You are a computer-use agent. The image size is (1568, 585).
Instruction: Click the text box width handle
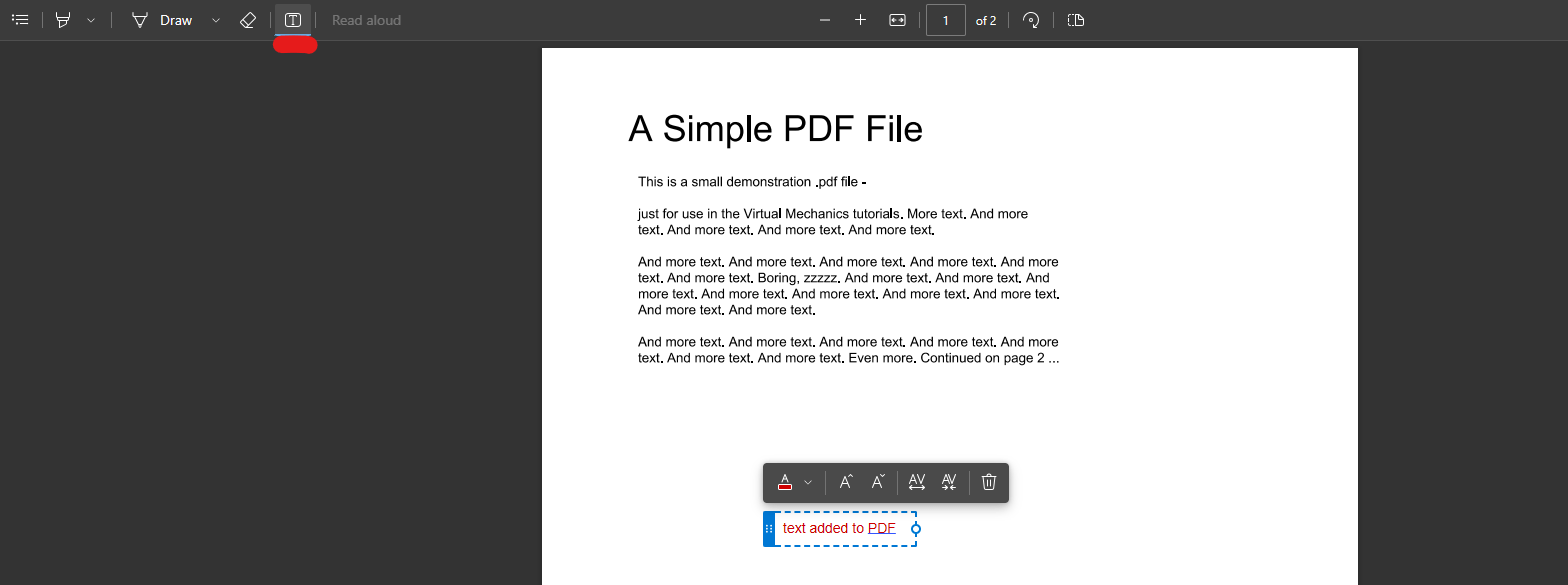pos(916,528)
